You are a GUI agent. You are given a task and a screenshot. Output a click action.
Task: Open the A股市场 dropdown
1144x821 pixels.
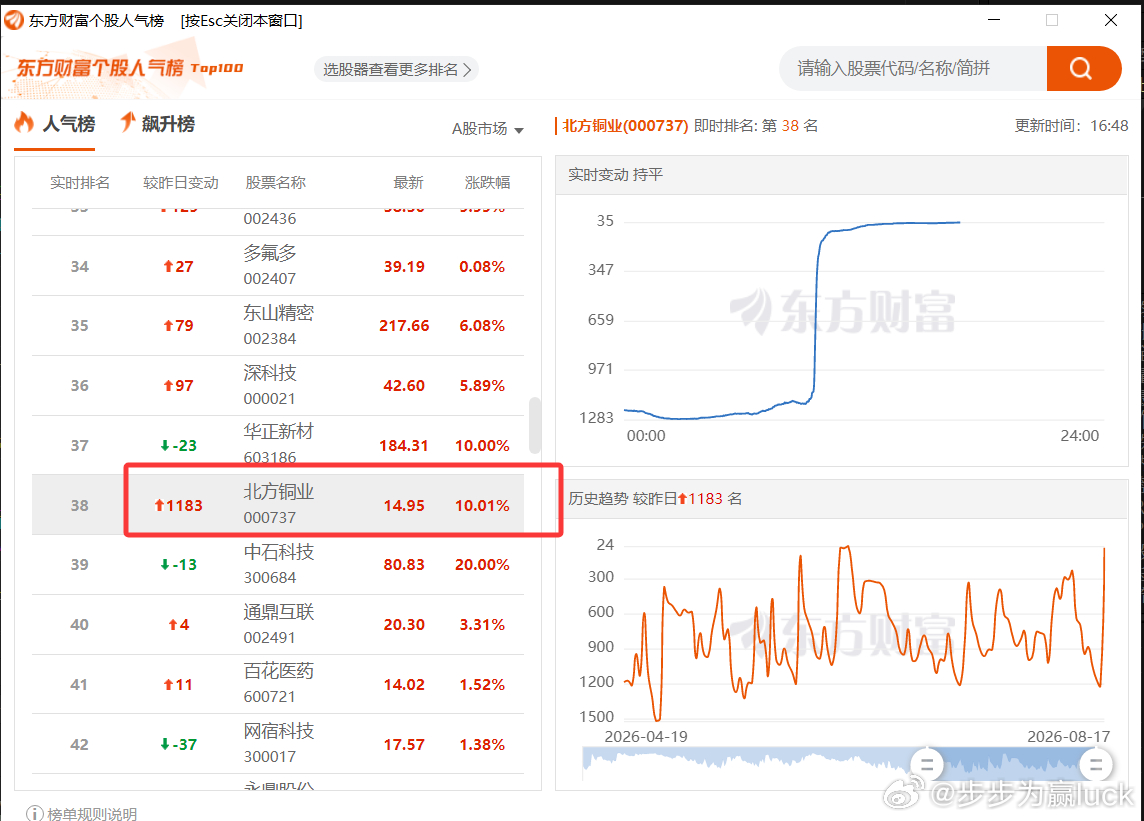(x=487, y=129)
